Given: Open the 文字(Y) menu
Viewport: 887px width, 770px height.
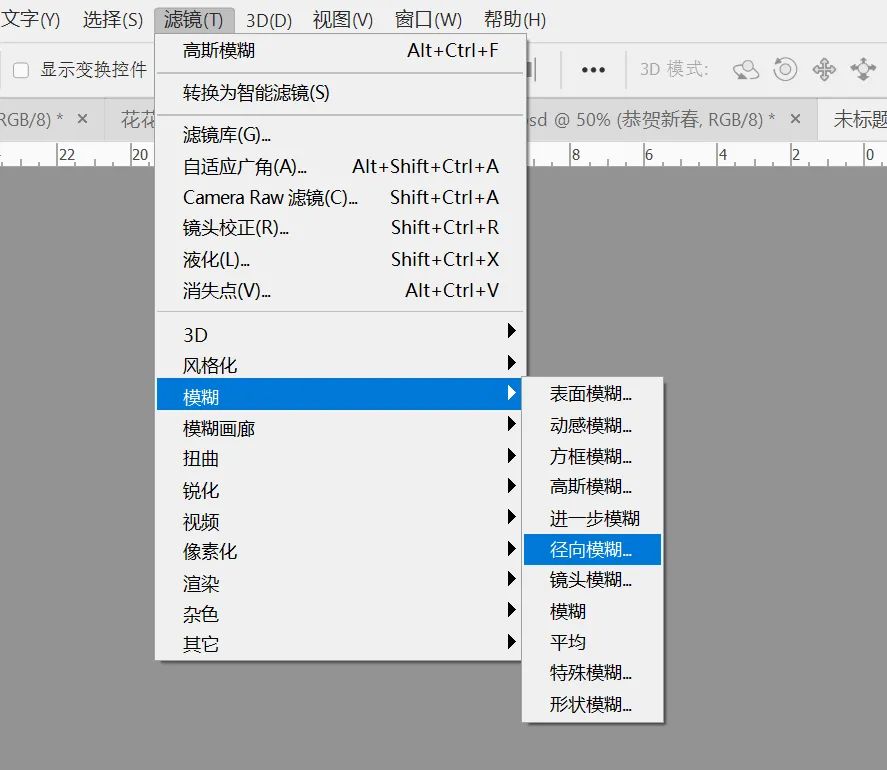Looking at the screenshot, I should pos(31,20).
